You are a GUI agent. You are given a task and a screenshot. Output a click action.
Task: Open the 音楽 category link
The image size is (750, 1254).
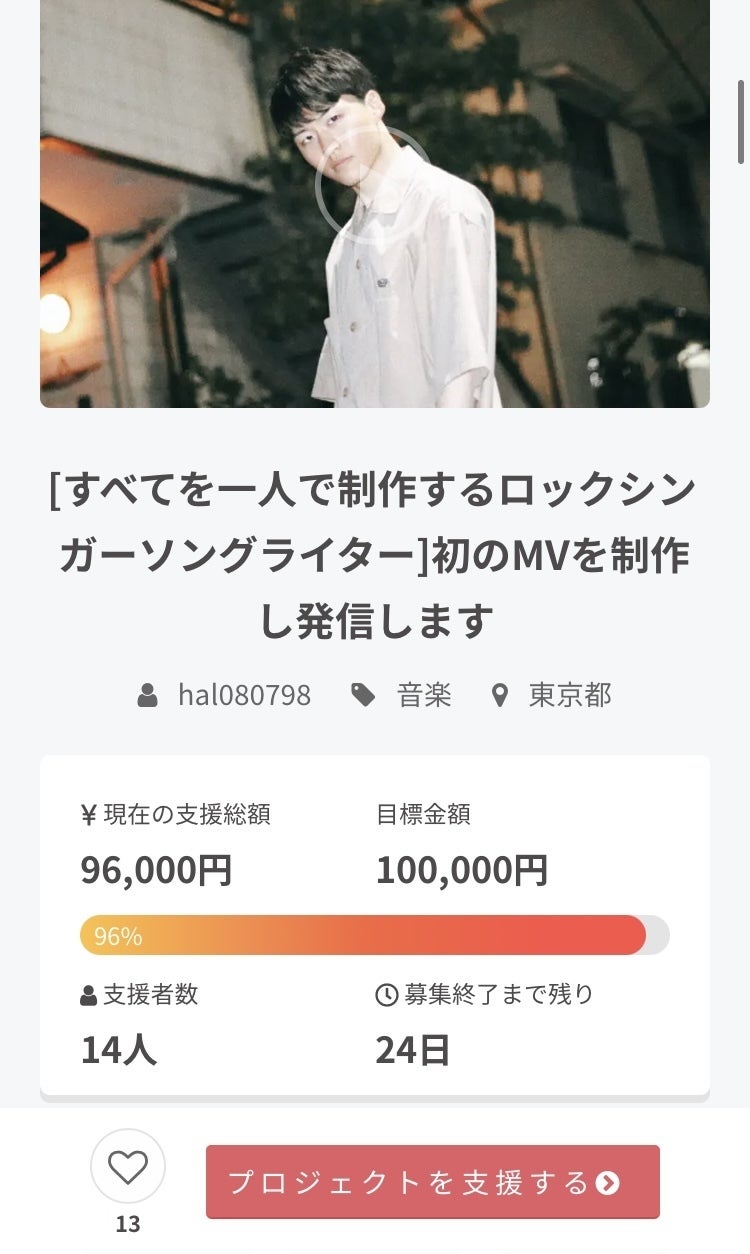point(425,695)
